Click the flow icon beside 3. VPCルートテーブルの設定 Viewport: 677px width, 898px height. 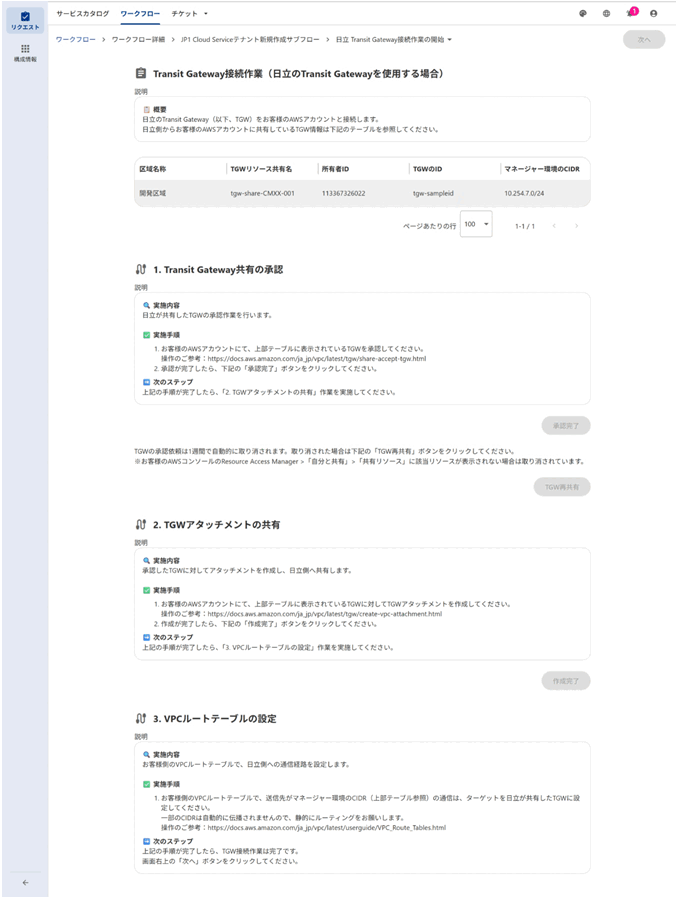pyautogui.click(x=141, y=718)
